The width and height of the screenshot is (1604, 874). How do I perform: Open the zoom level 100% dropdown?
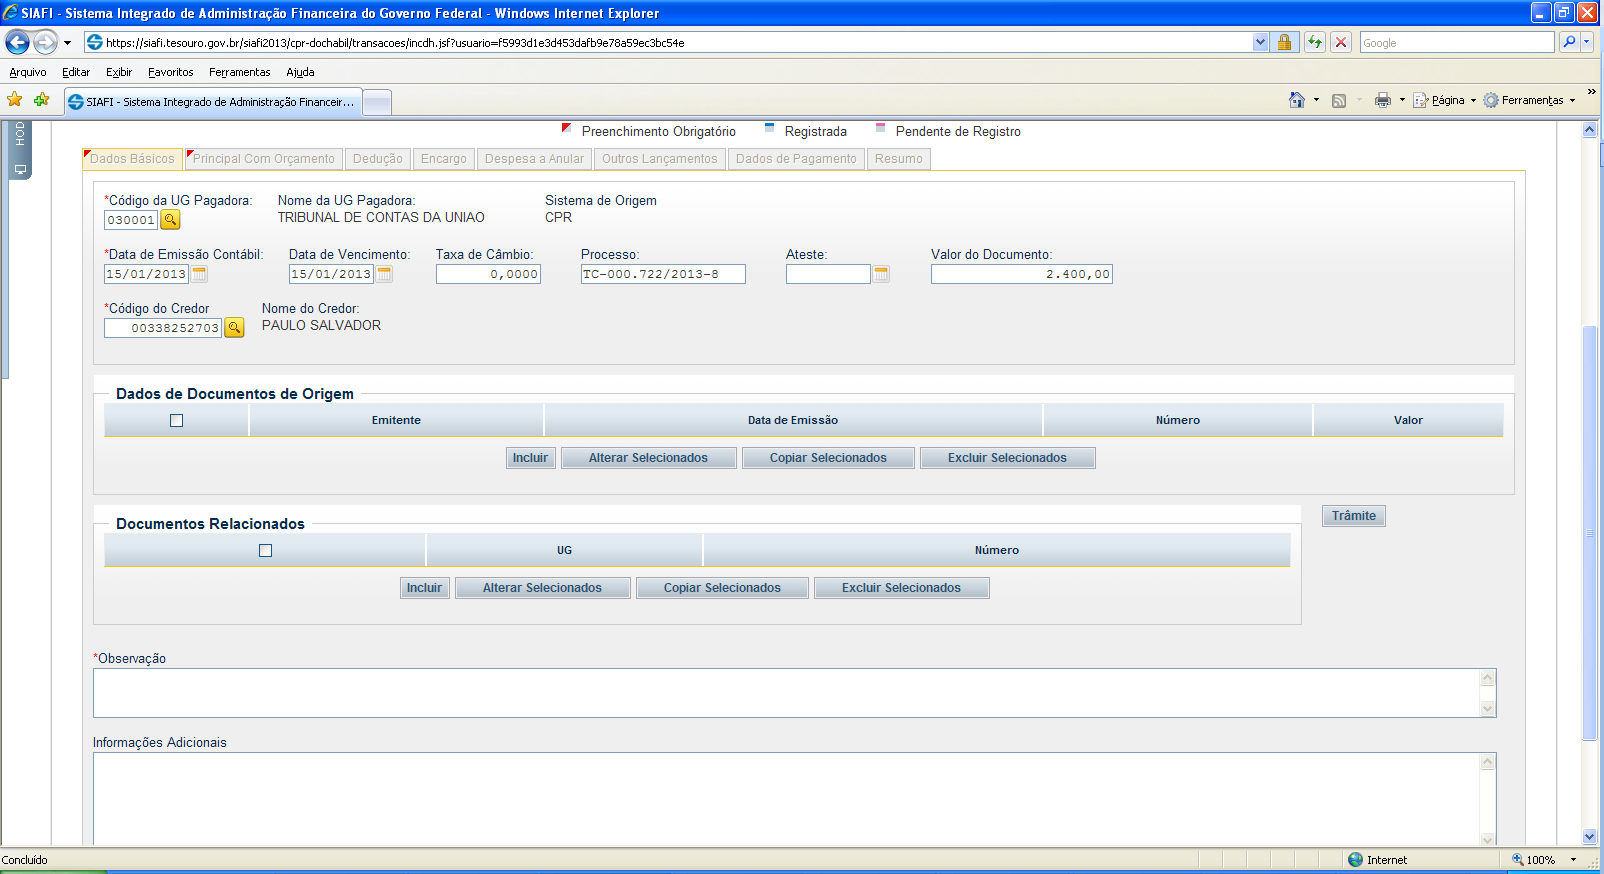1574,860
